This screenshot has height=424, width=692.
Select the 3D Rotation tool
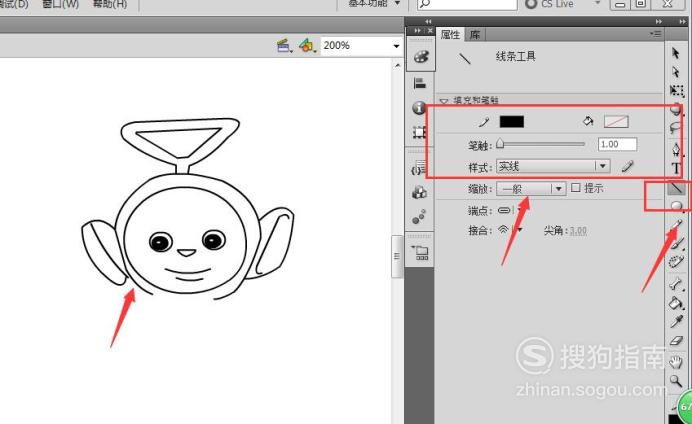click(x=676, y=109)
